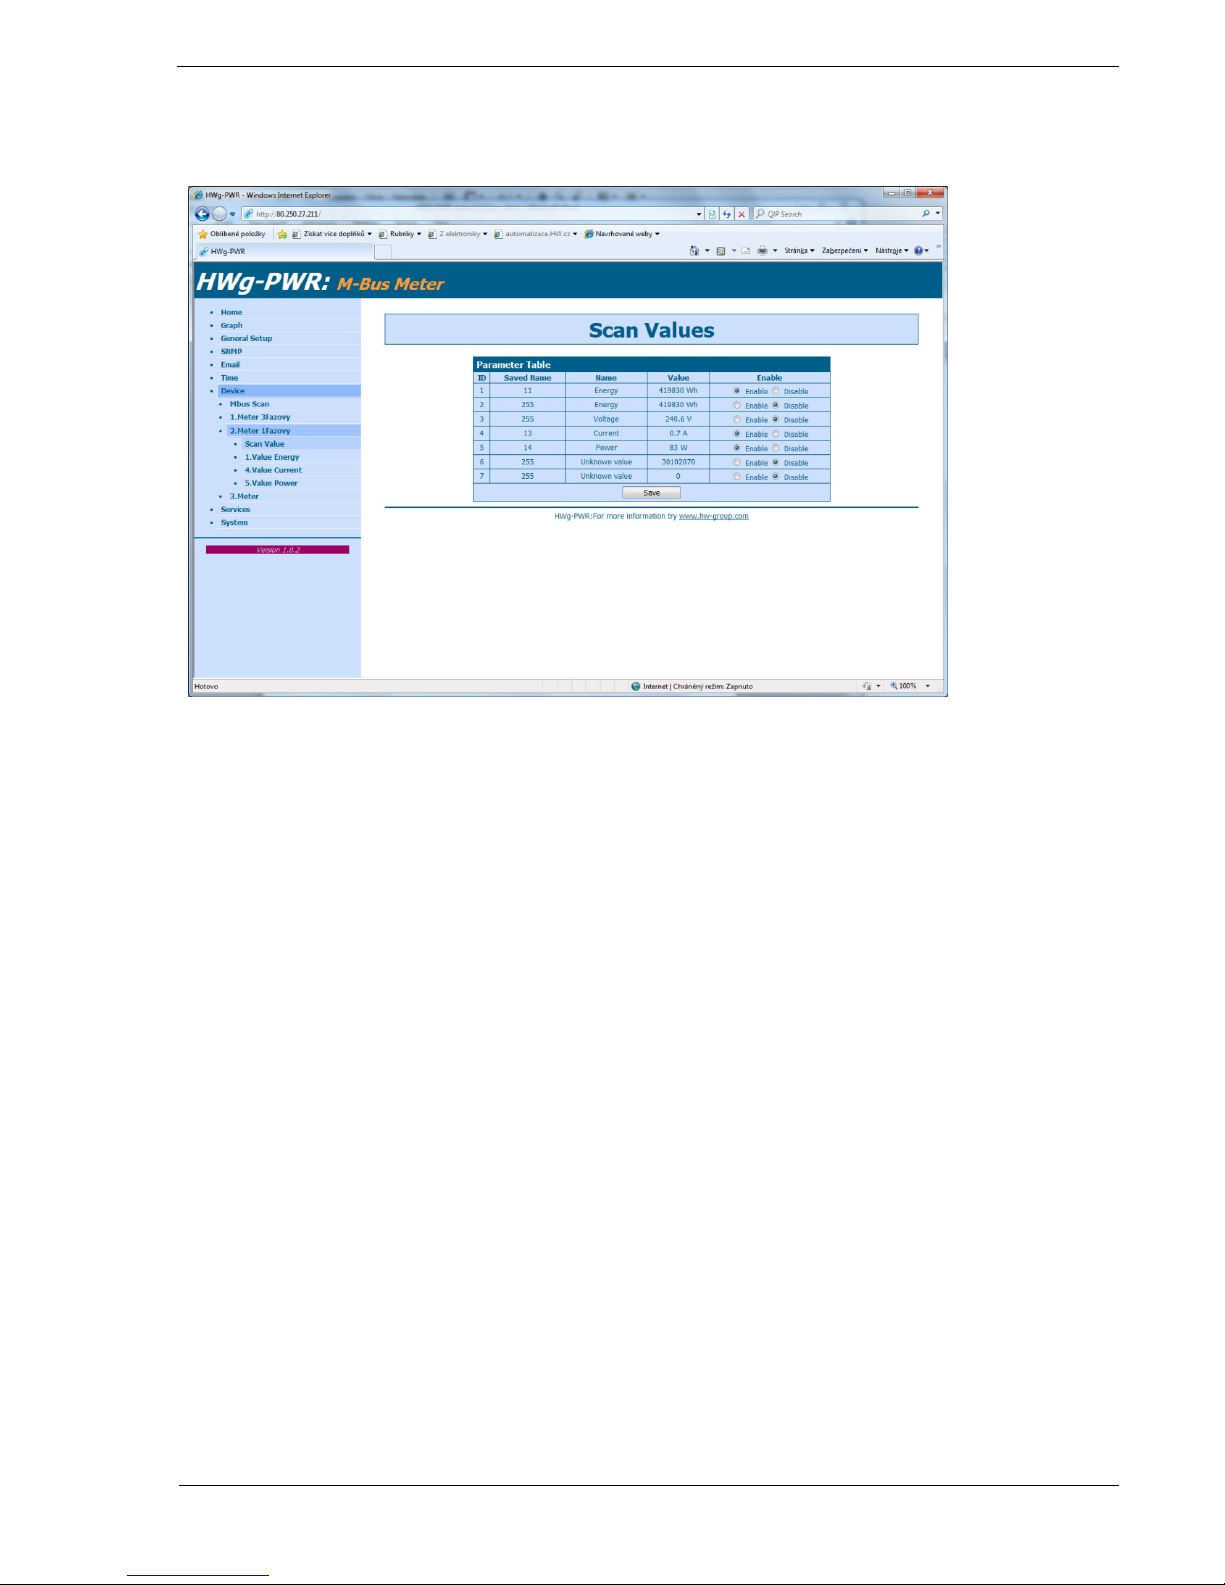
Task: Open 3.Meter in sidebar
Action: (244, 496)
